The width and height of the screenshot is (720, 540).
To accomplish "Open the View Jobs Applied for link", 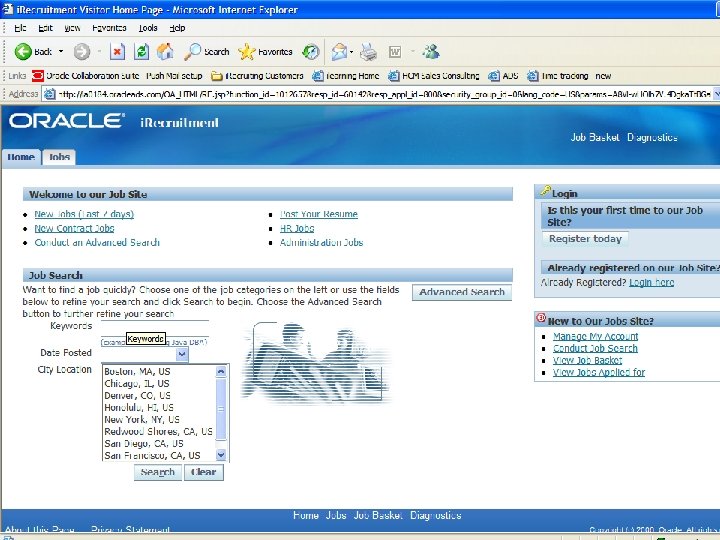I will [599, 372].
